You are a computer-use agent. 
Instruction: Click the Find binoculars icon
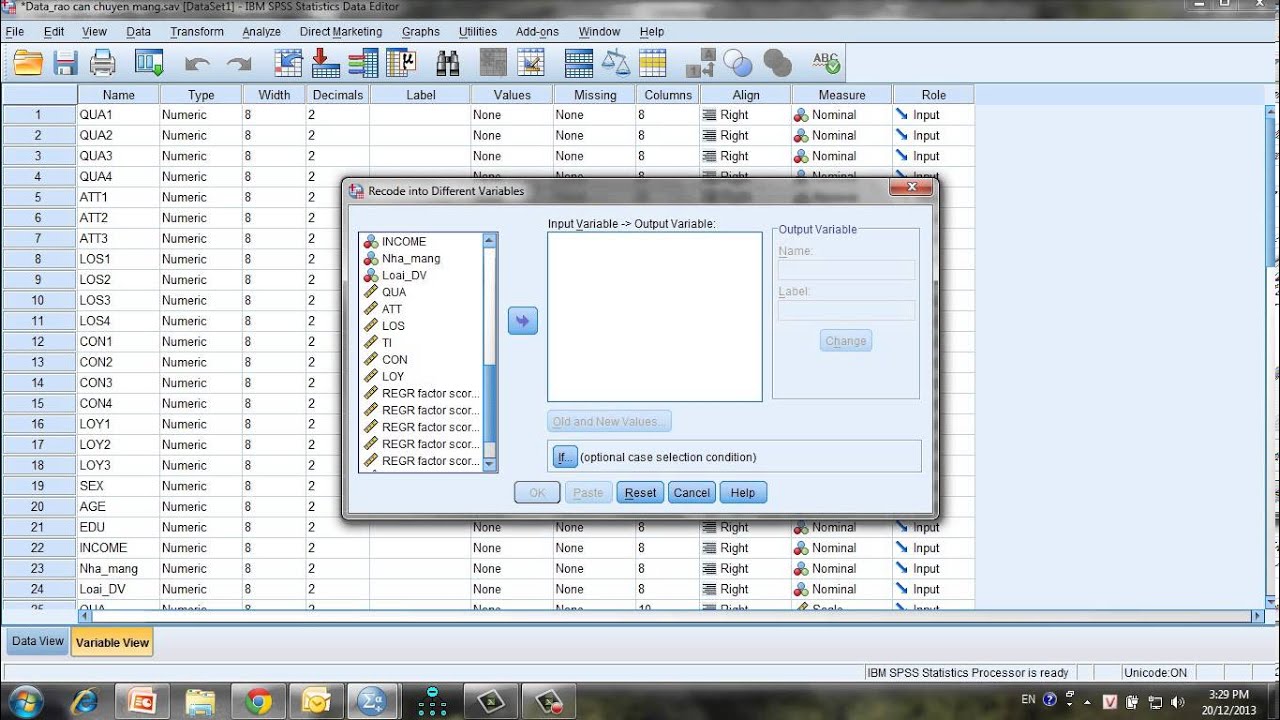coord(448,63)
